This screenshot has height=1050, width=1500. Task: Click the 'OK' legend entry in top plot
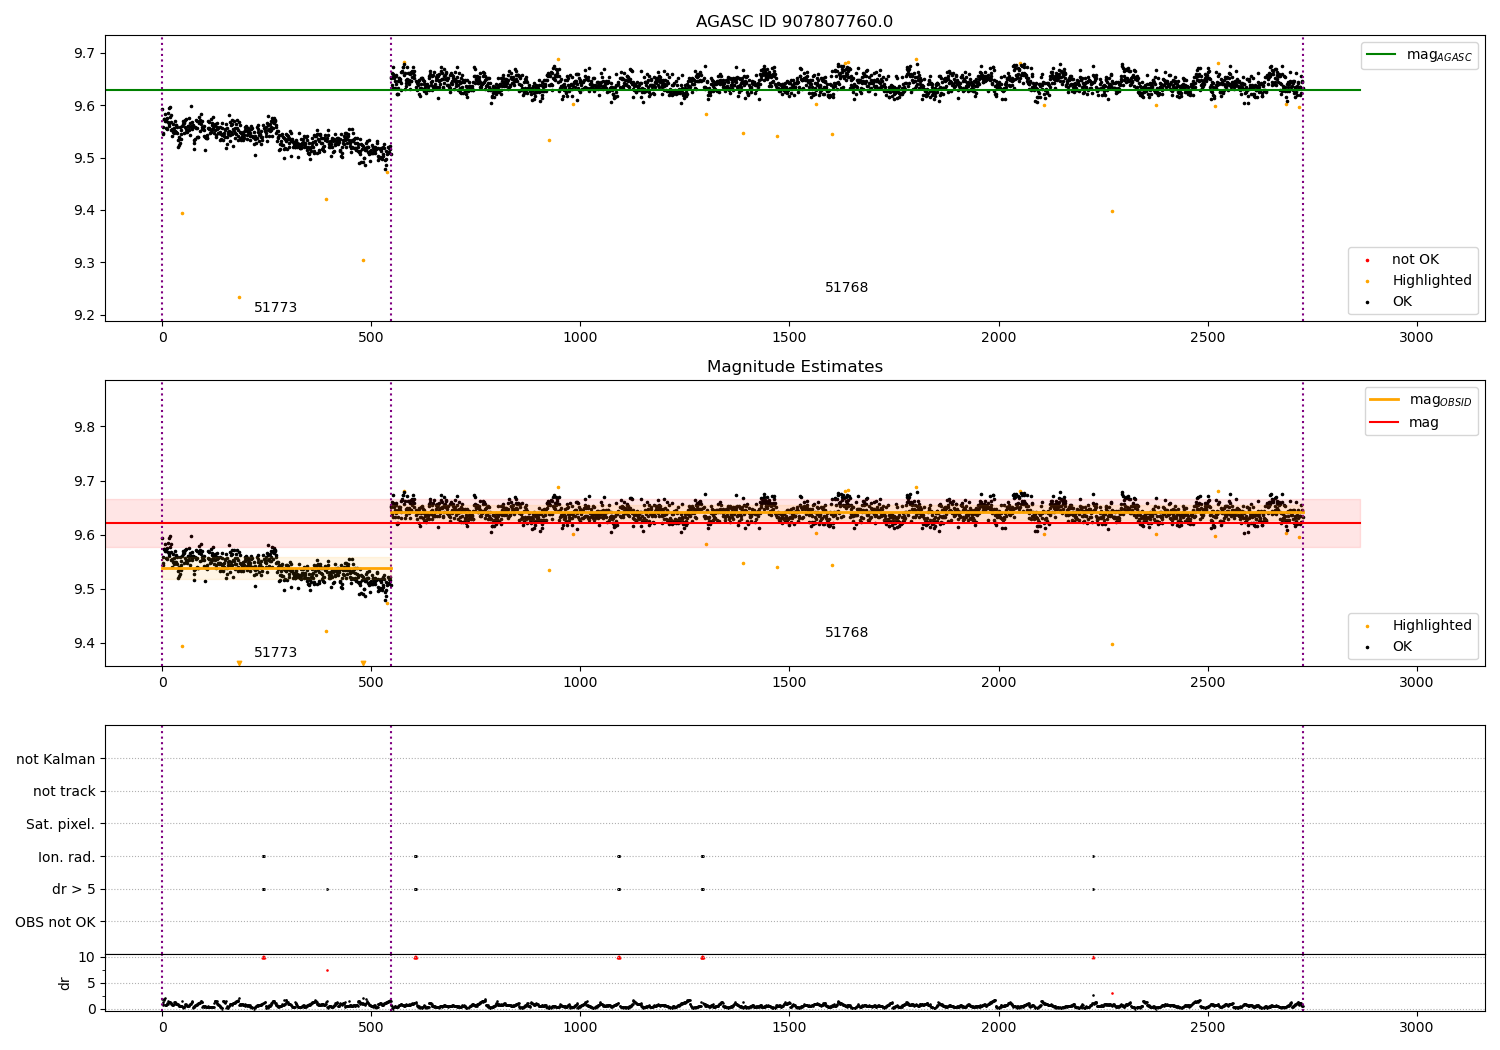[x=1390, y=302]
